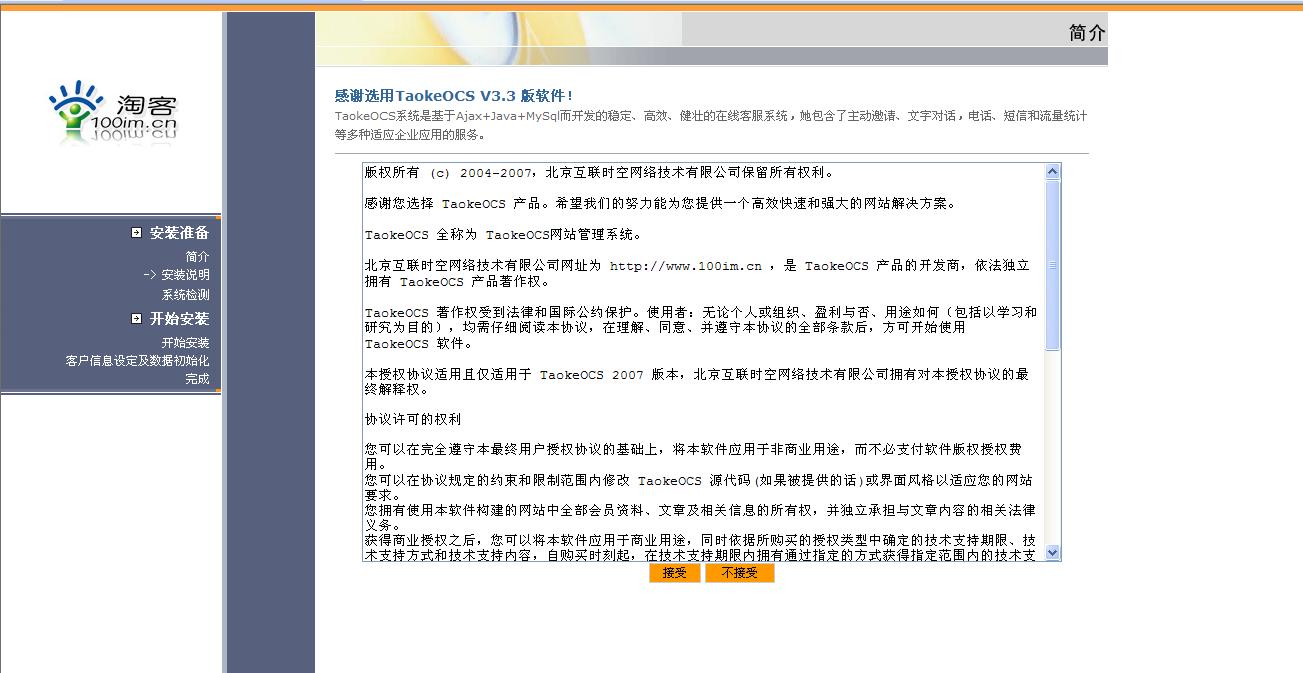Click the license text scrollbar thumb
This screenshot has width=1303, height=673.
pyautogui.click(x=1052, y=265)
